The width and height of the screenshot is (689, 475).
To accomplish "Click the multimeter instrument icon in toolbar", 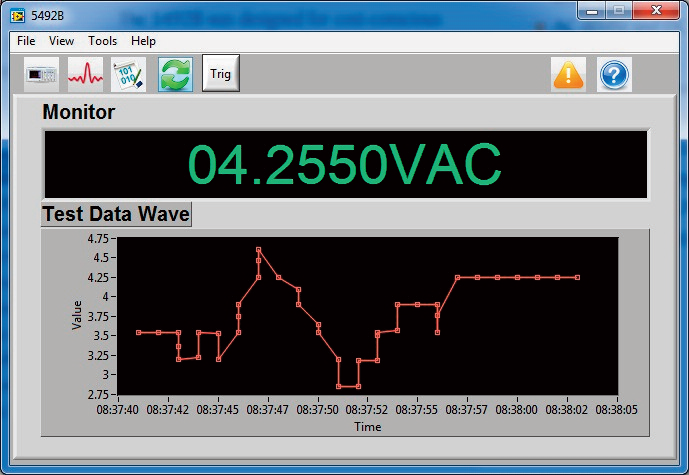I will (x=42, y=74).
